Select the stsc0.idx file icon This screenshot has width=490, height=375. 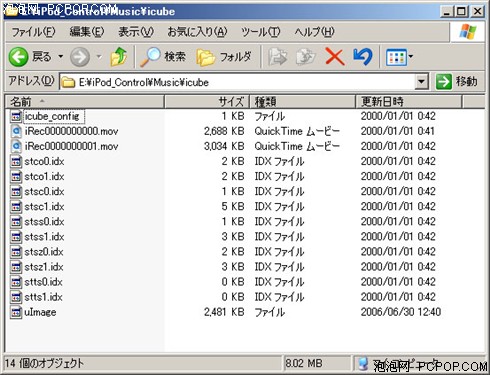[16, 192]
